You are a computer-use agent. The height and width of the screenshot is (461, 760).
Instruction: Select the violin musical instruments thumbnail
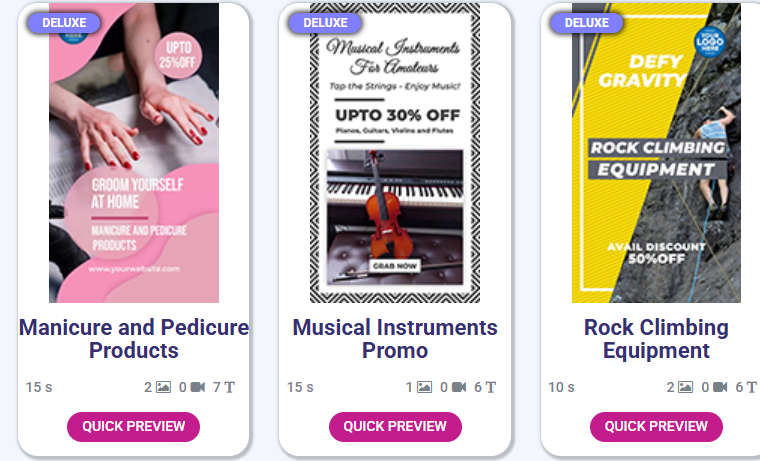click(395, 153)
